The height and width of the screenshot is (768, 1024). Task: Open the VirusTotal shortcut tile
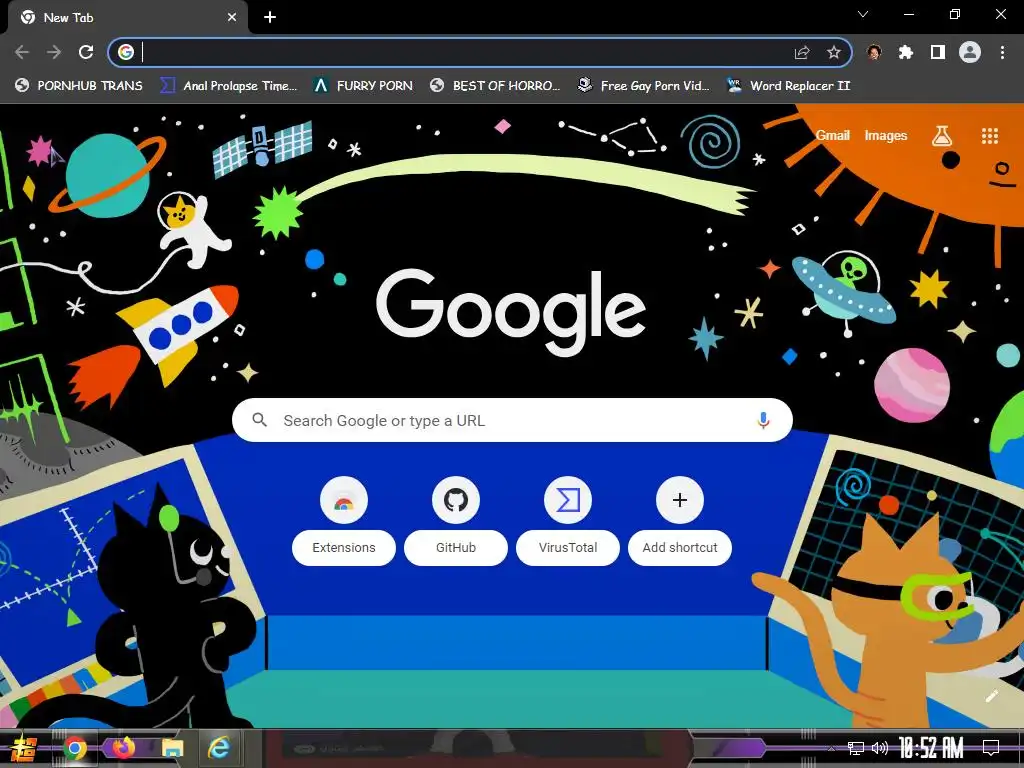point(568,520)
